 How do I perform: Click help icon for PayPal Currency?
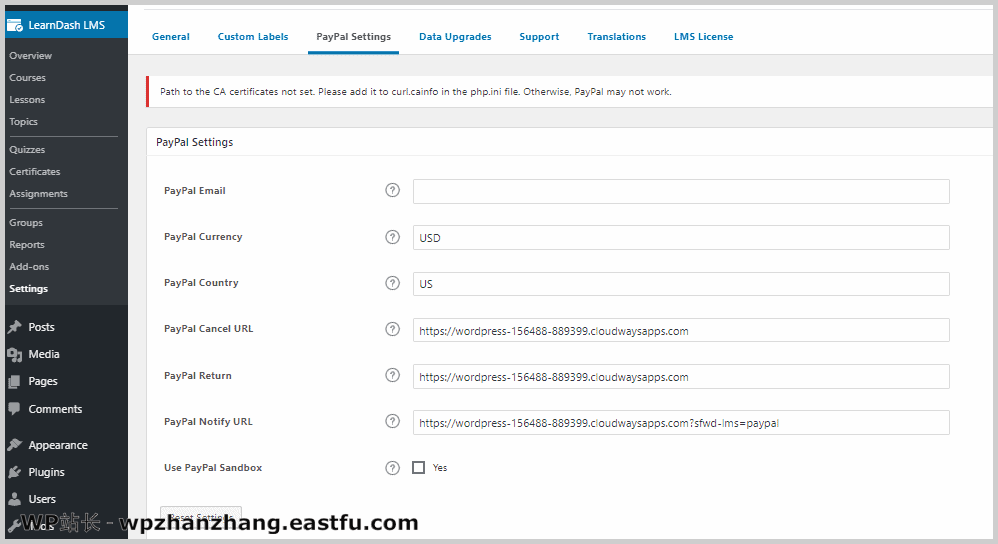(x=393, y=237)
